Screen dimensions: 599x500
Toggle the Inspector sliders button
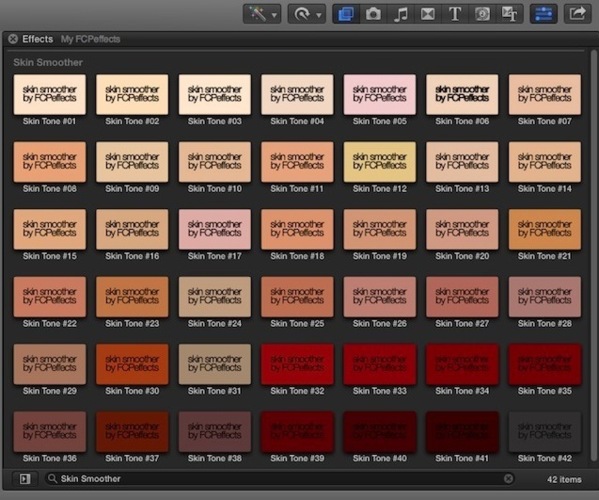point(543,14)
